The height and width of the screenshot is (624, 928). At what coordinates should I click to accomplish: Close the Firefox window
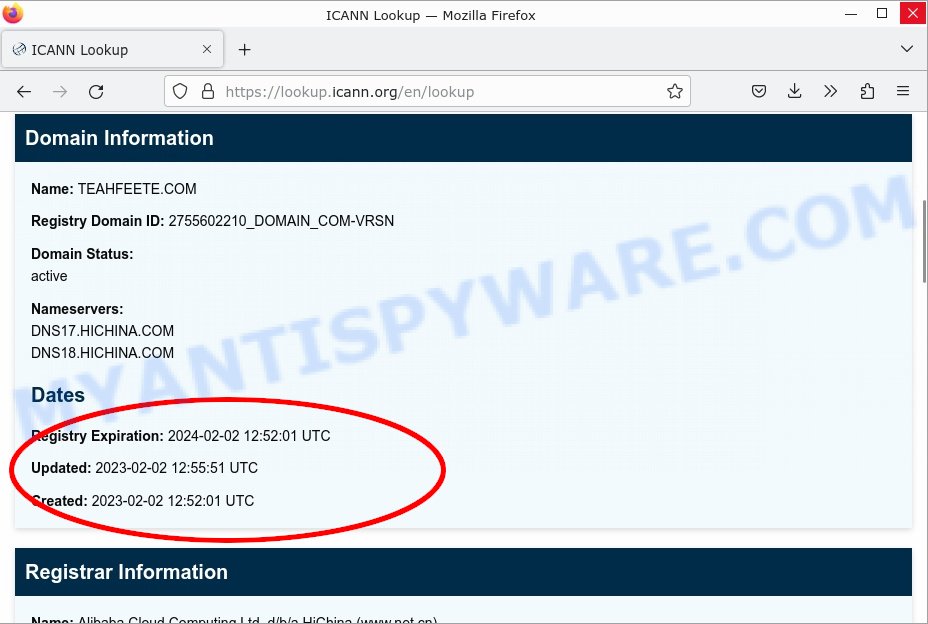point(913,14)
